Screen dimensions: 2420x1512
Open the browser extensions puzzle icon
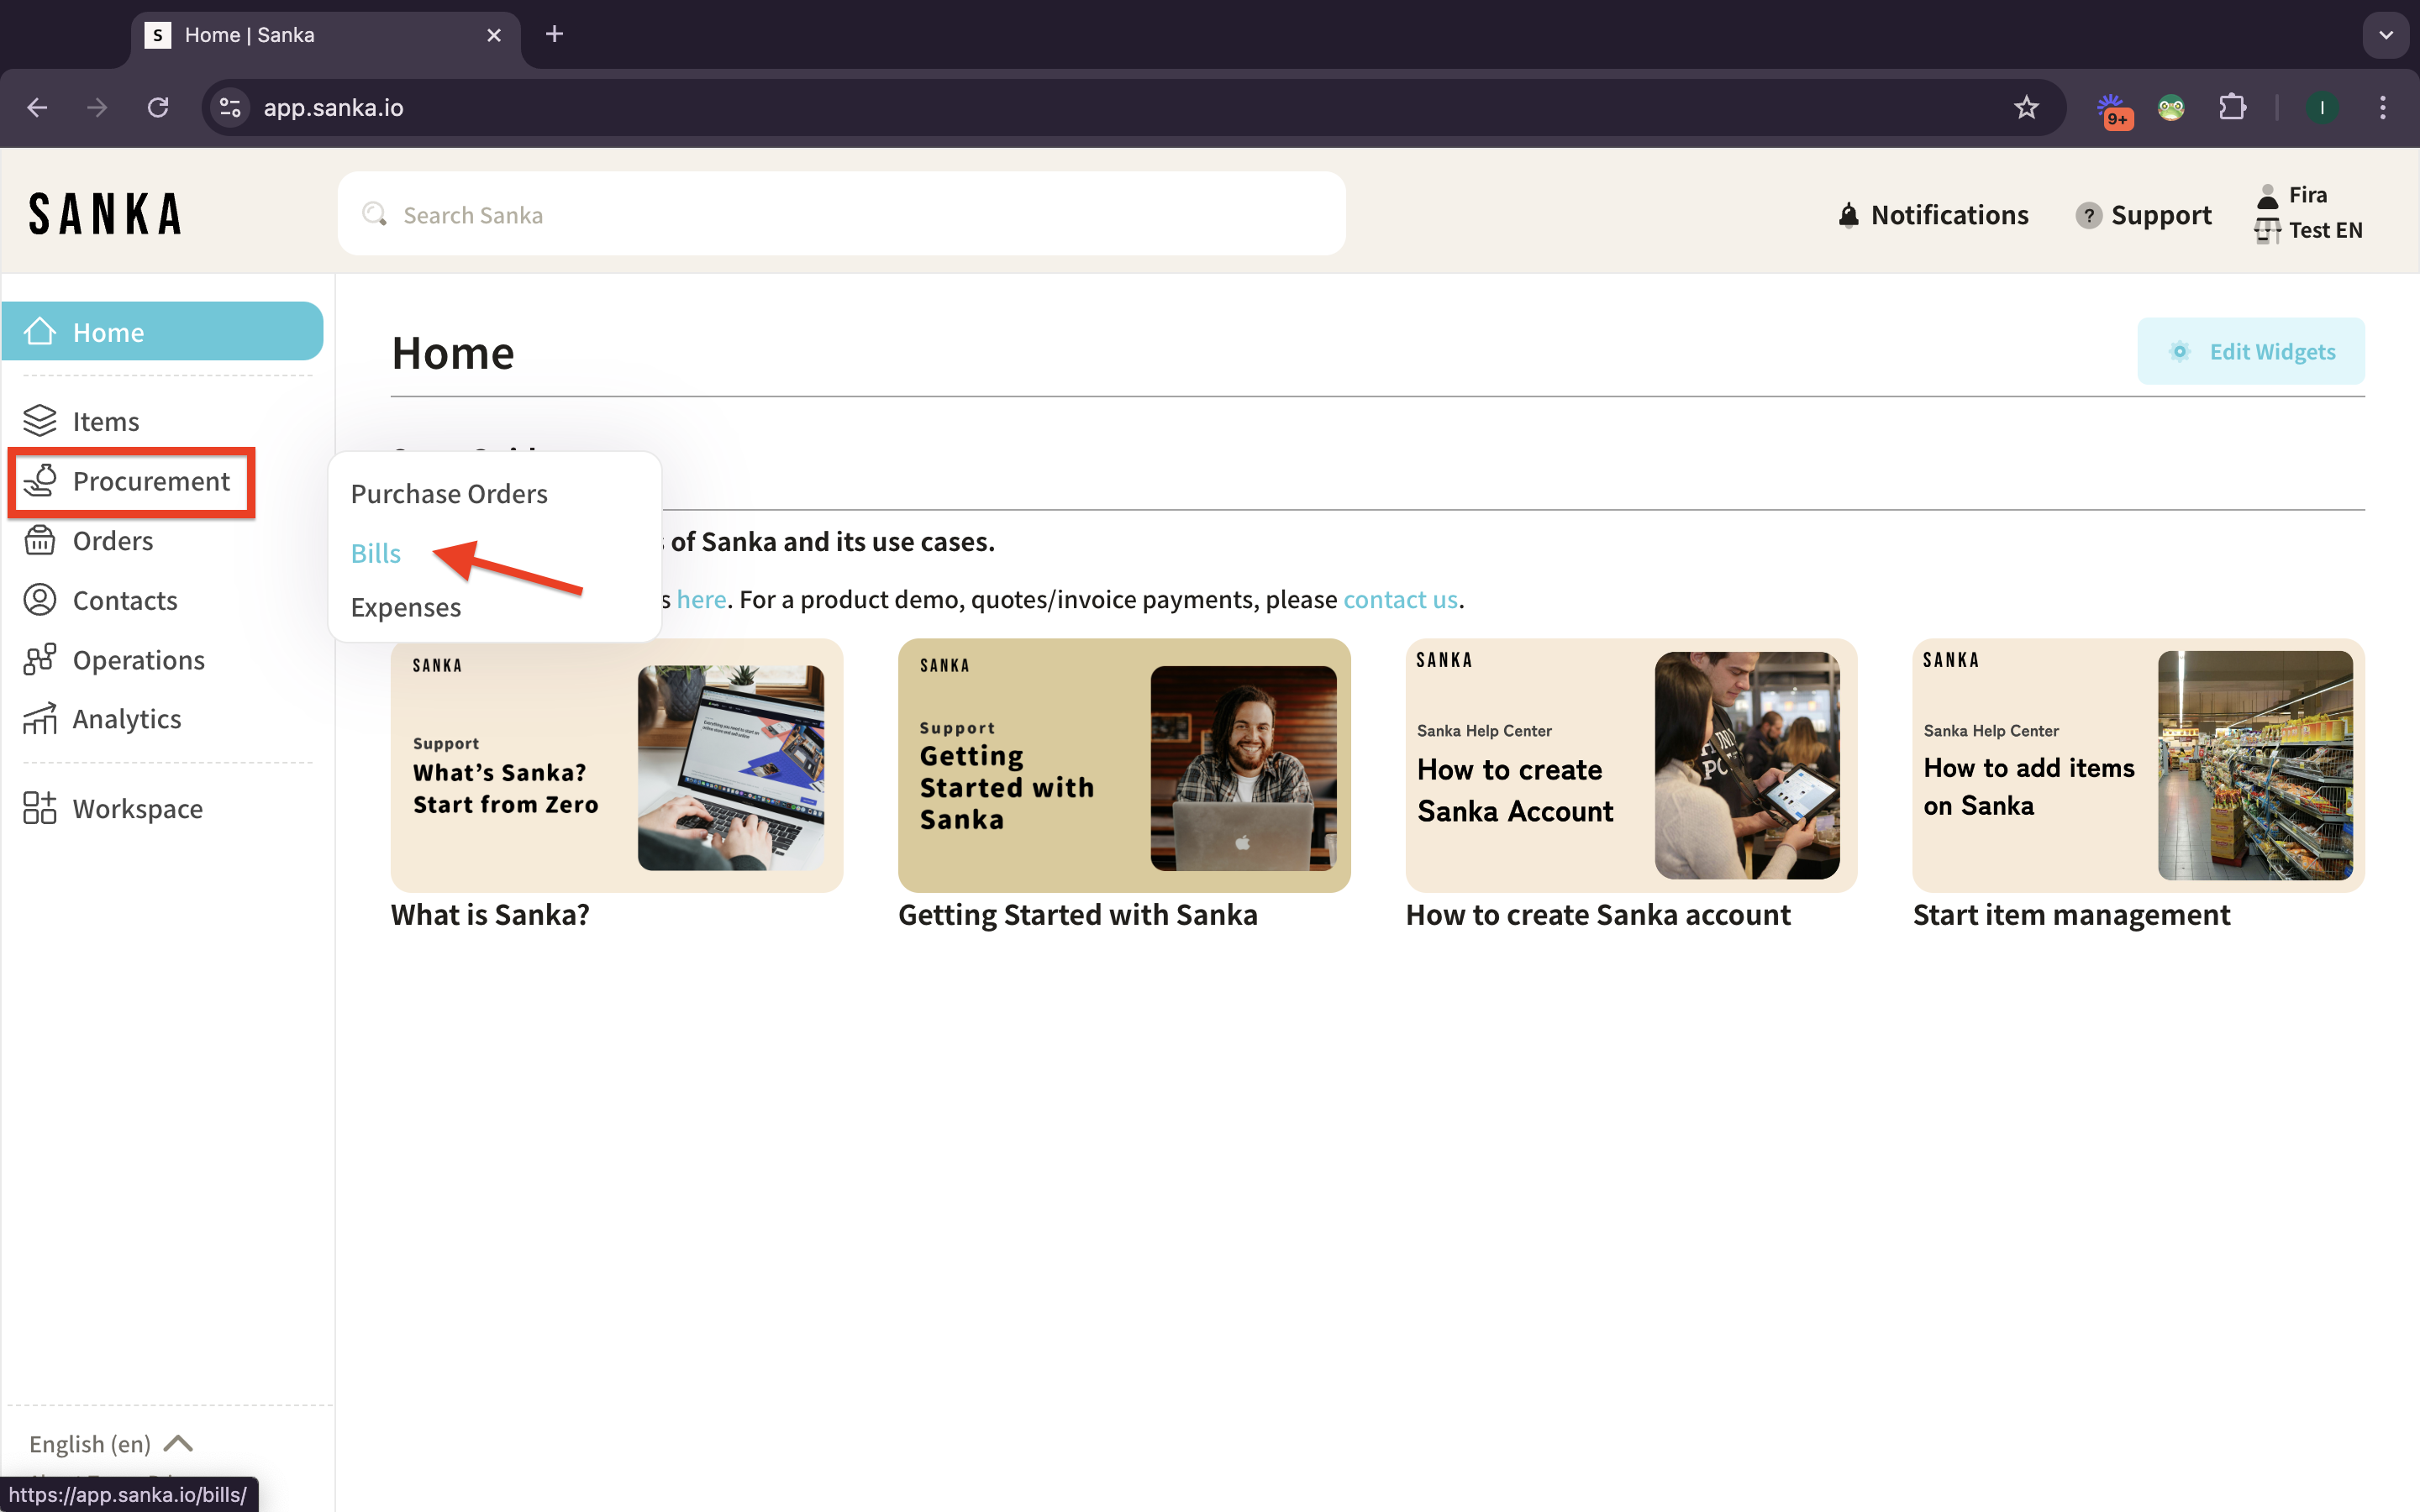pos(2232,107)
